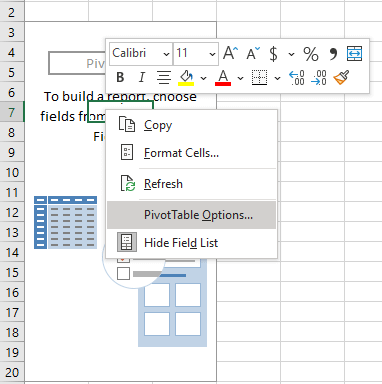Image resolution: width=382 pixels, height=384 pixels.
Task: Apply Percent Style formatting
Action: [311, 54]
